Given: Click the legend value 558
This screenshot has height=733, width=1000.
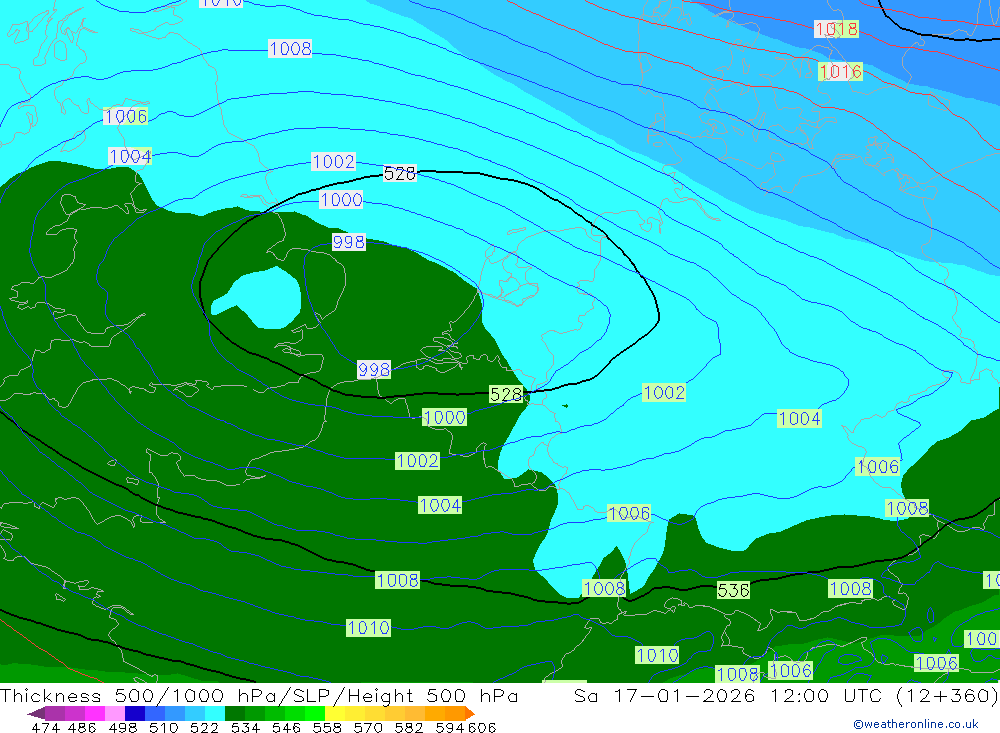Looking at the screenshot, I should tap(327, 727).
